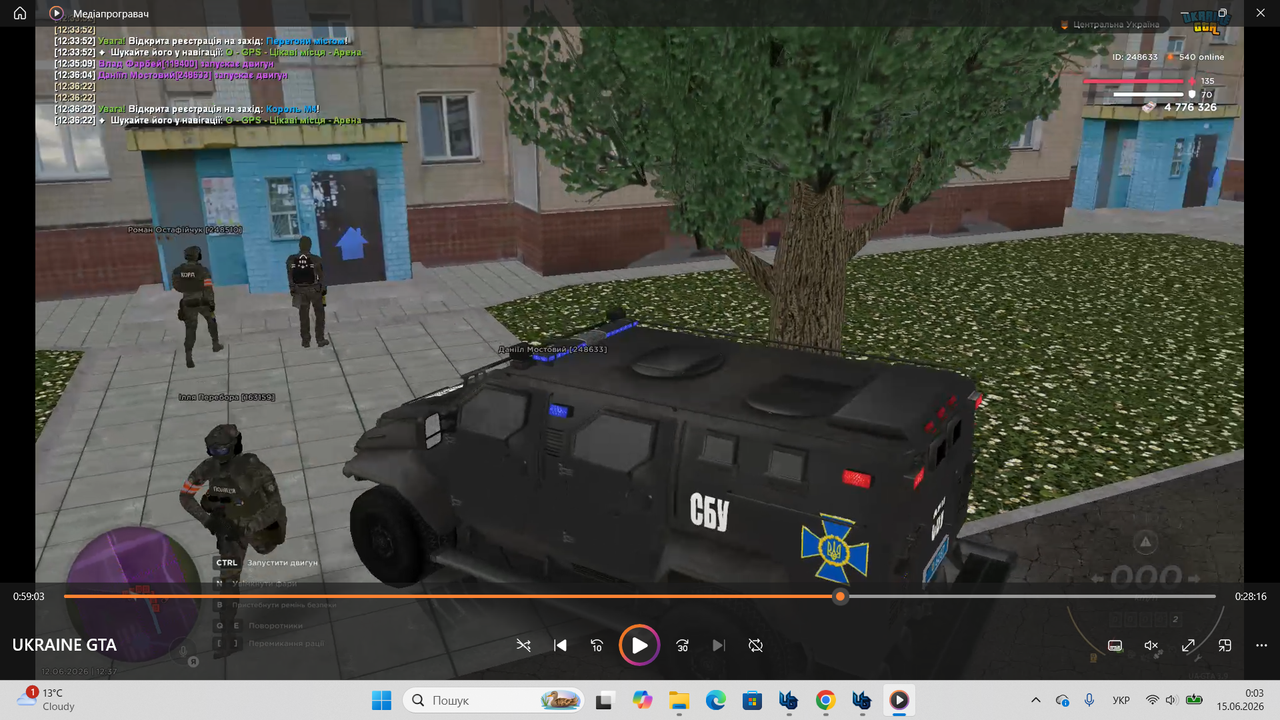Viewport: 1280px width, 720px height.
Task: Click the elapsed time 0:59:03
Action: pyautogui.click(x=29, y=596)
